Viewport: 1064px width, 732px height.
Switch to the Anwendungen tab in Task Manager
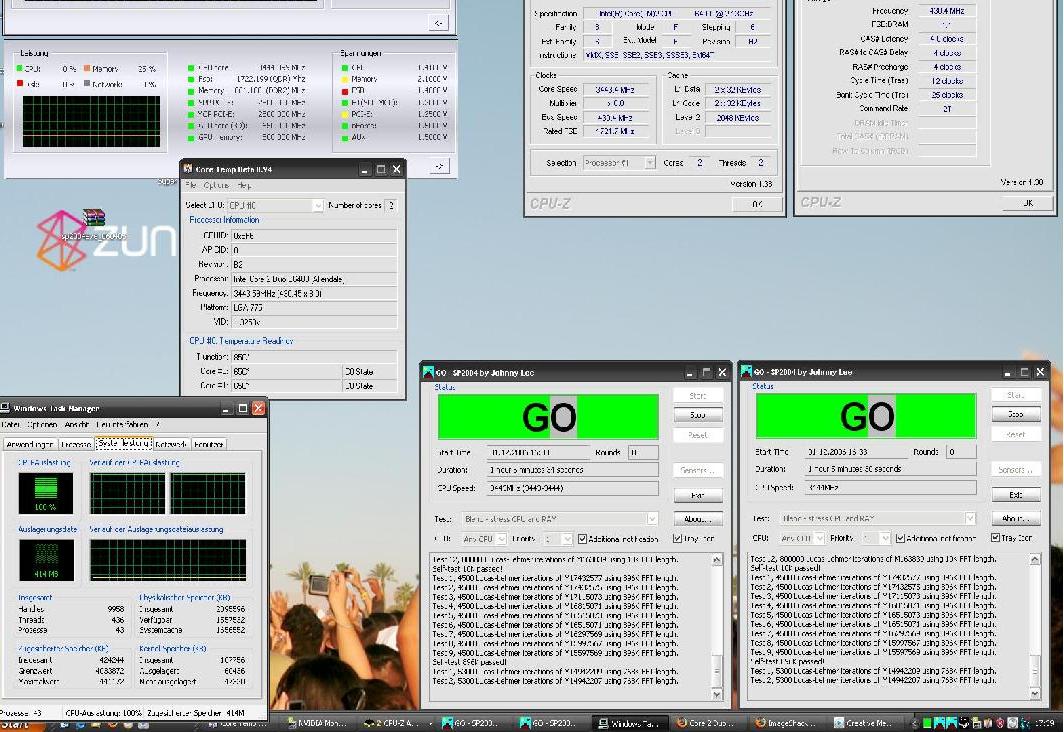[x=30, y=445]
